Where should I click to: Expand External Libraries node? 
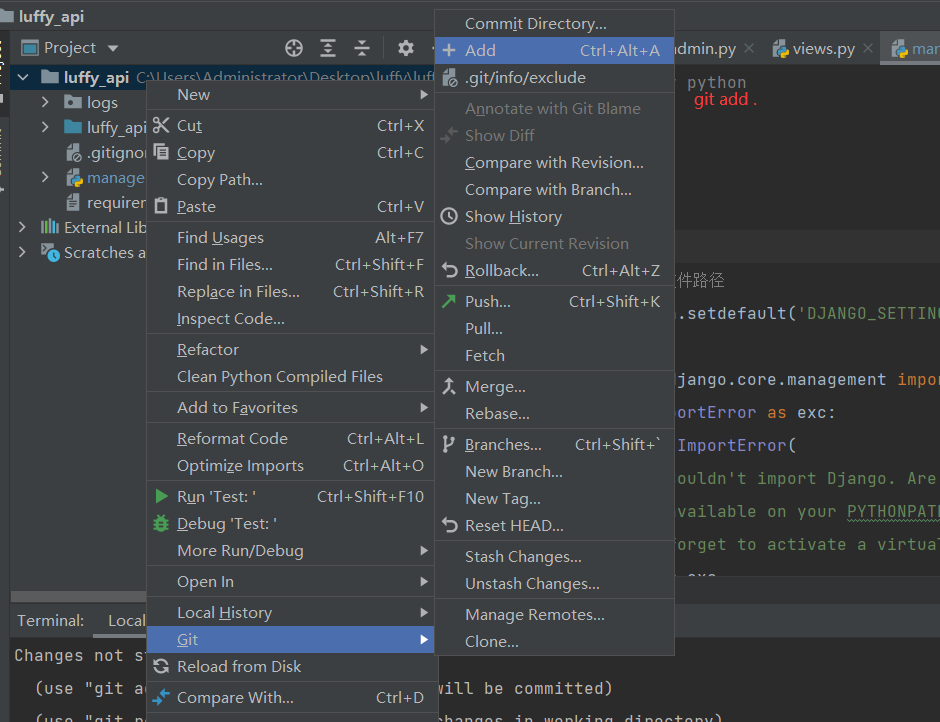pos(23,228)
